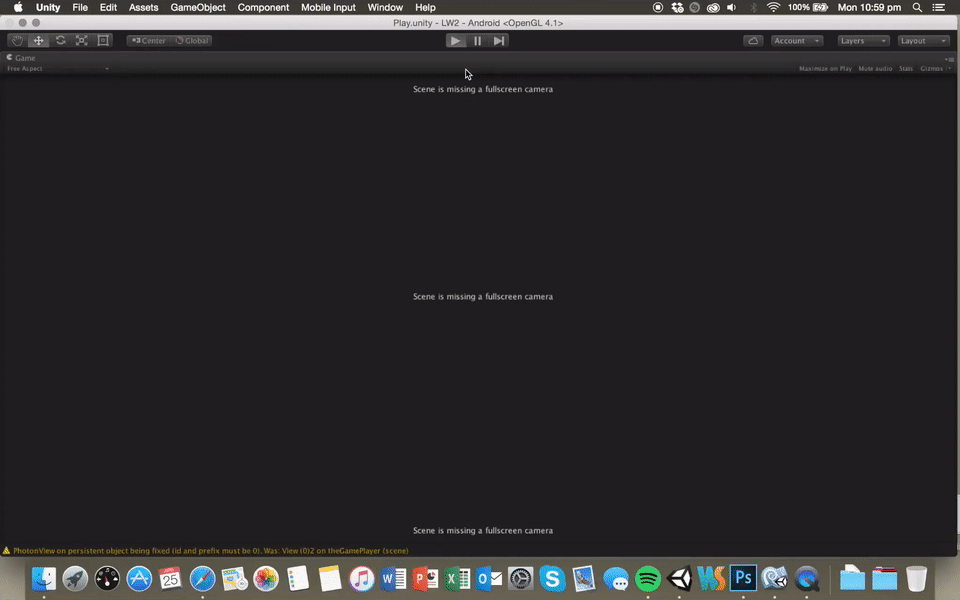Select the Rect transform tool
This screenshot has width=960, height=600.
coord(103,41)
